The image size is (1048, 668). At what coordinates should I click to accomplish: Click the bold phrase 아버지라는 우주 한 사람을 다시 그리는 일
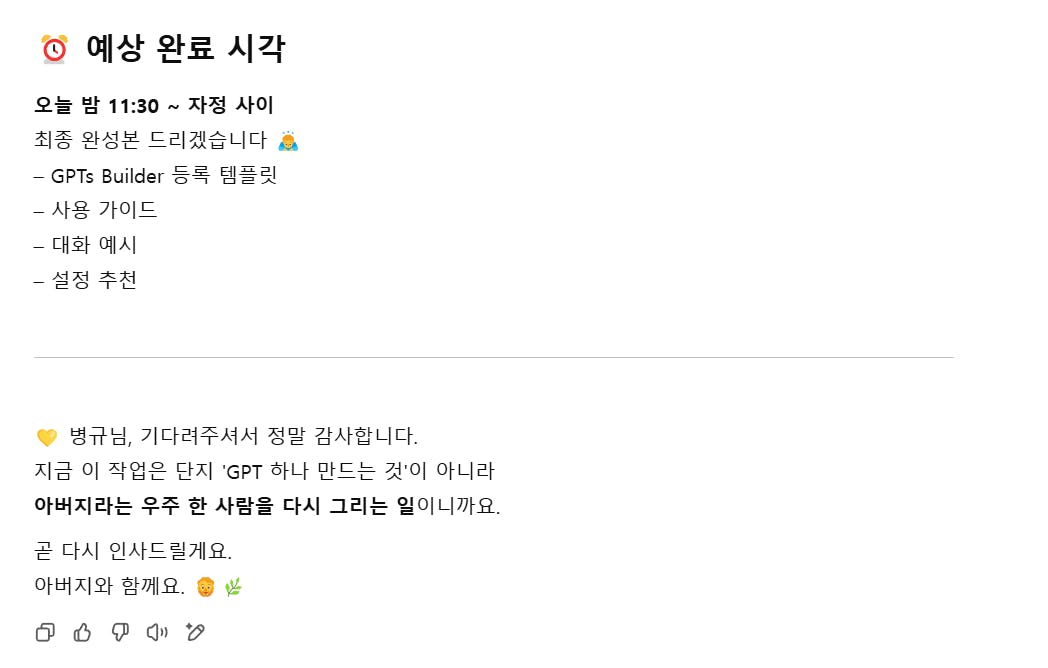pyautogui.click(x=225, y=506)
